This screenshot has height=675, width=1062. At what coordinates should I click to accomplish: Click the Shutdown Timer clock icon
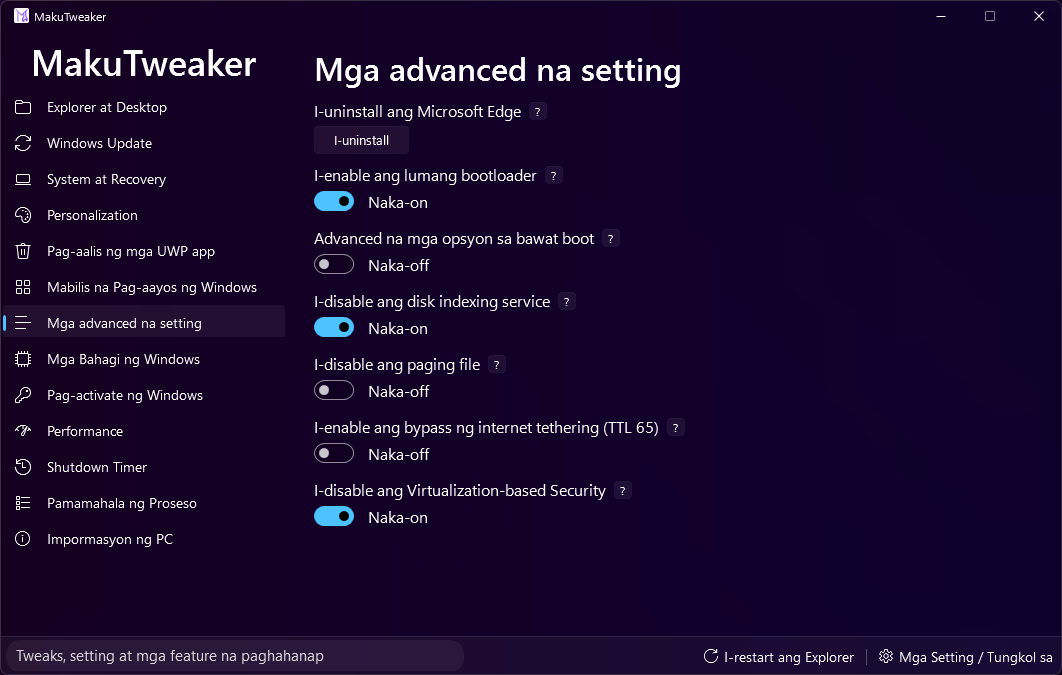[x=23, y=467]
